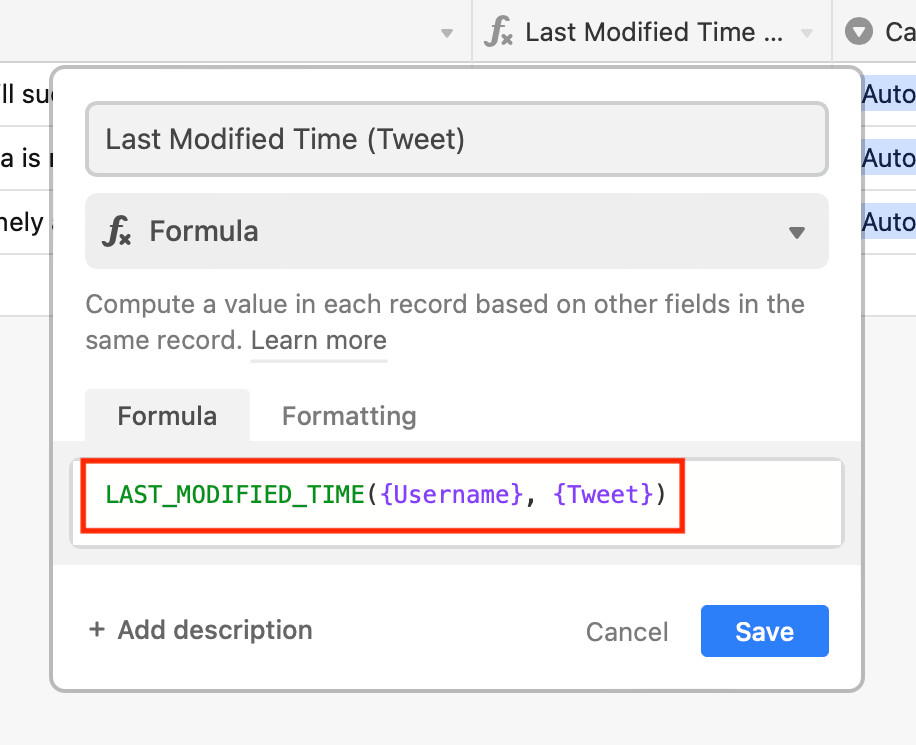This screenshot has width=916, height=745.
Task: Edit the field name Last Modified Time (Tweet)
Action: point(457,139)
